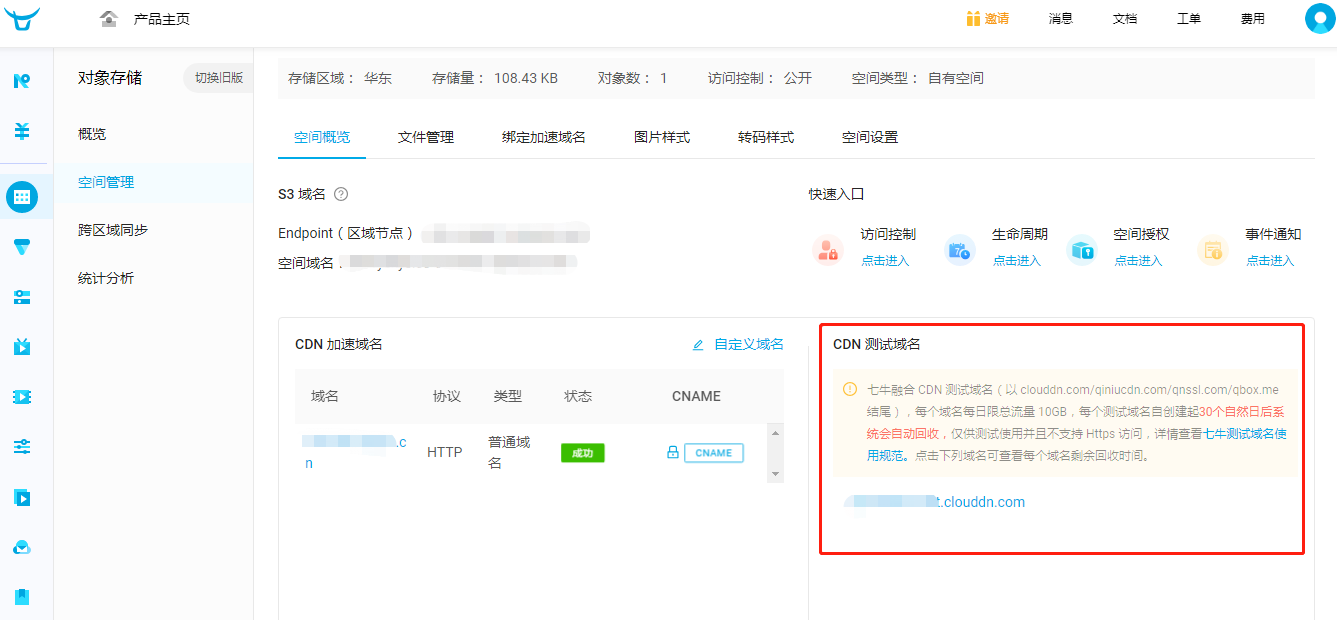Screen dimensions: 1337x620
Task: Open 消息 in the top navigation
Action: click(1061, 19)
